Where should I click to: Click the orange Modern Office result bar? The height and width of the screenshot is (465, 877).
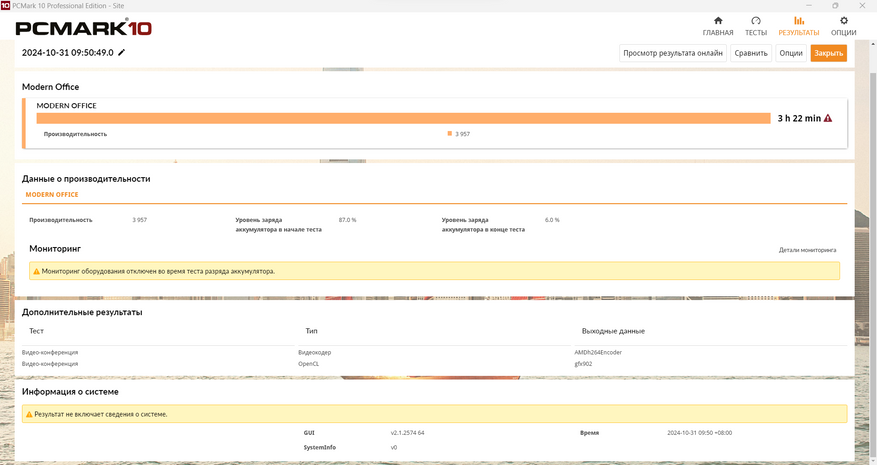[389, 118]
